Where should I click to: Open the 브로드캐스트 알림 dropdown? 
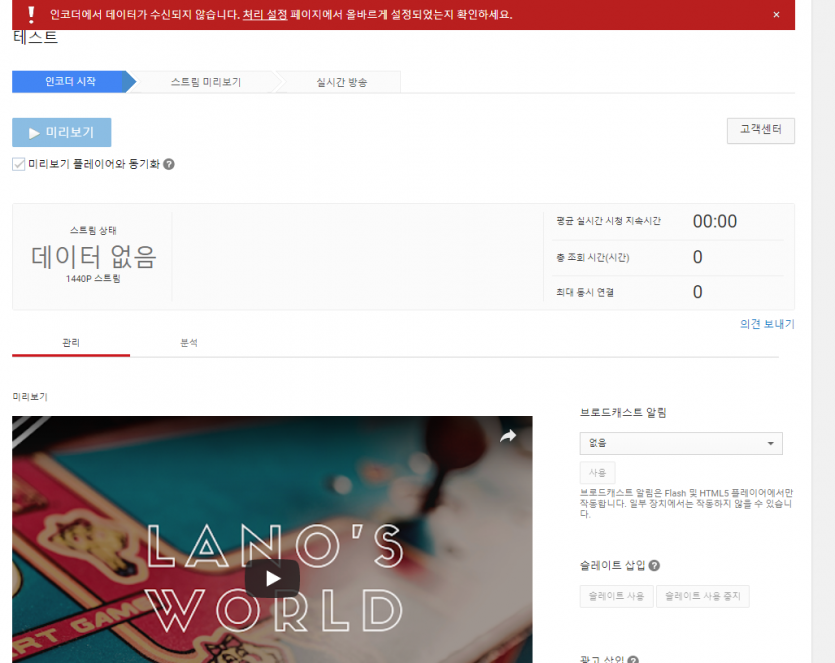click(681, 443)
